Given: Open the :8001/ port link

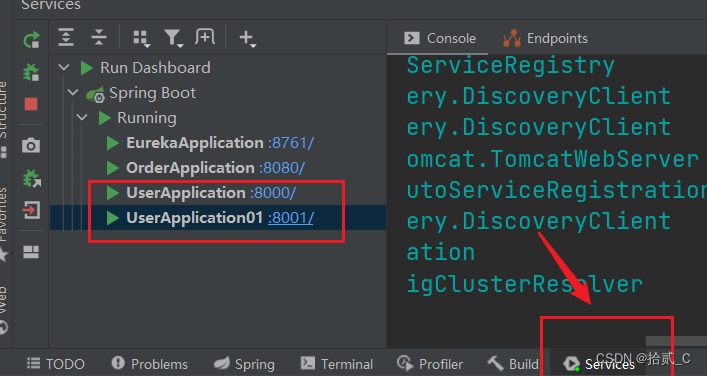Looking at the screenshot, I should (x=290, y=218).
